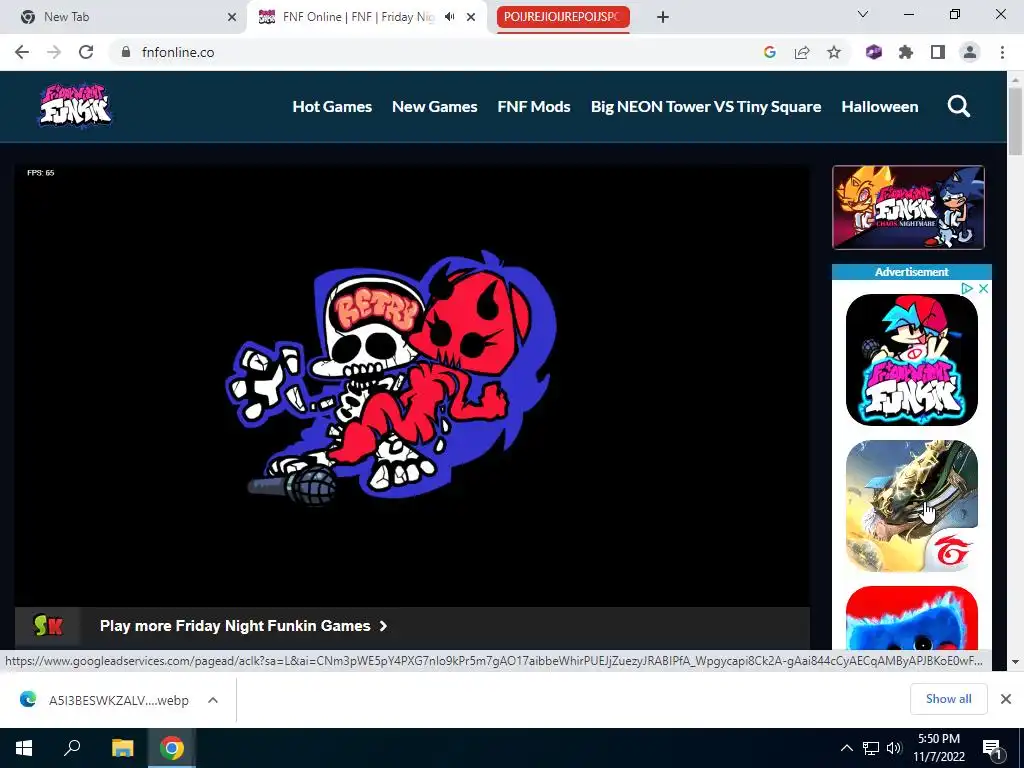Click the Chrome taskbar icon
Screen dimensions: 1024x768
(172, 748)
